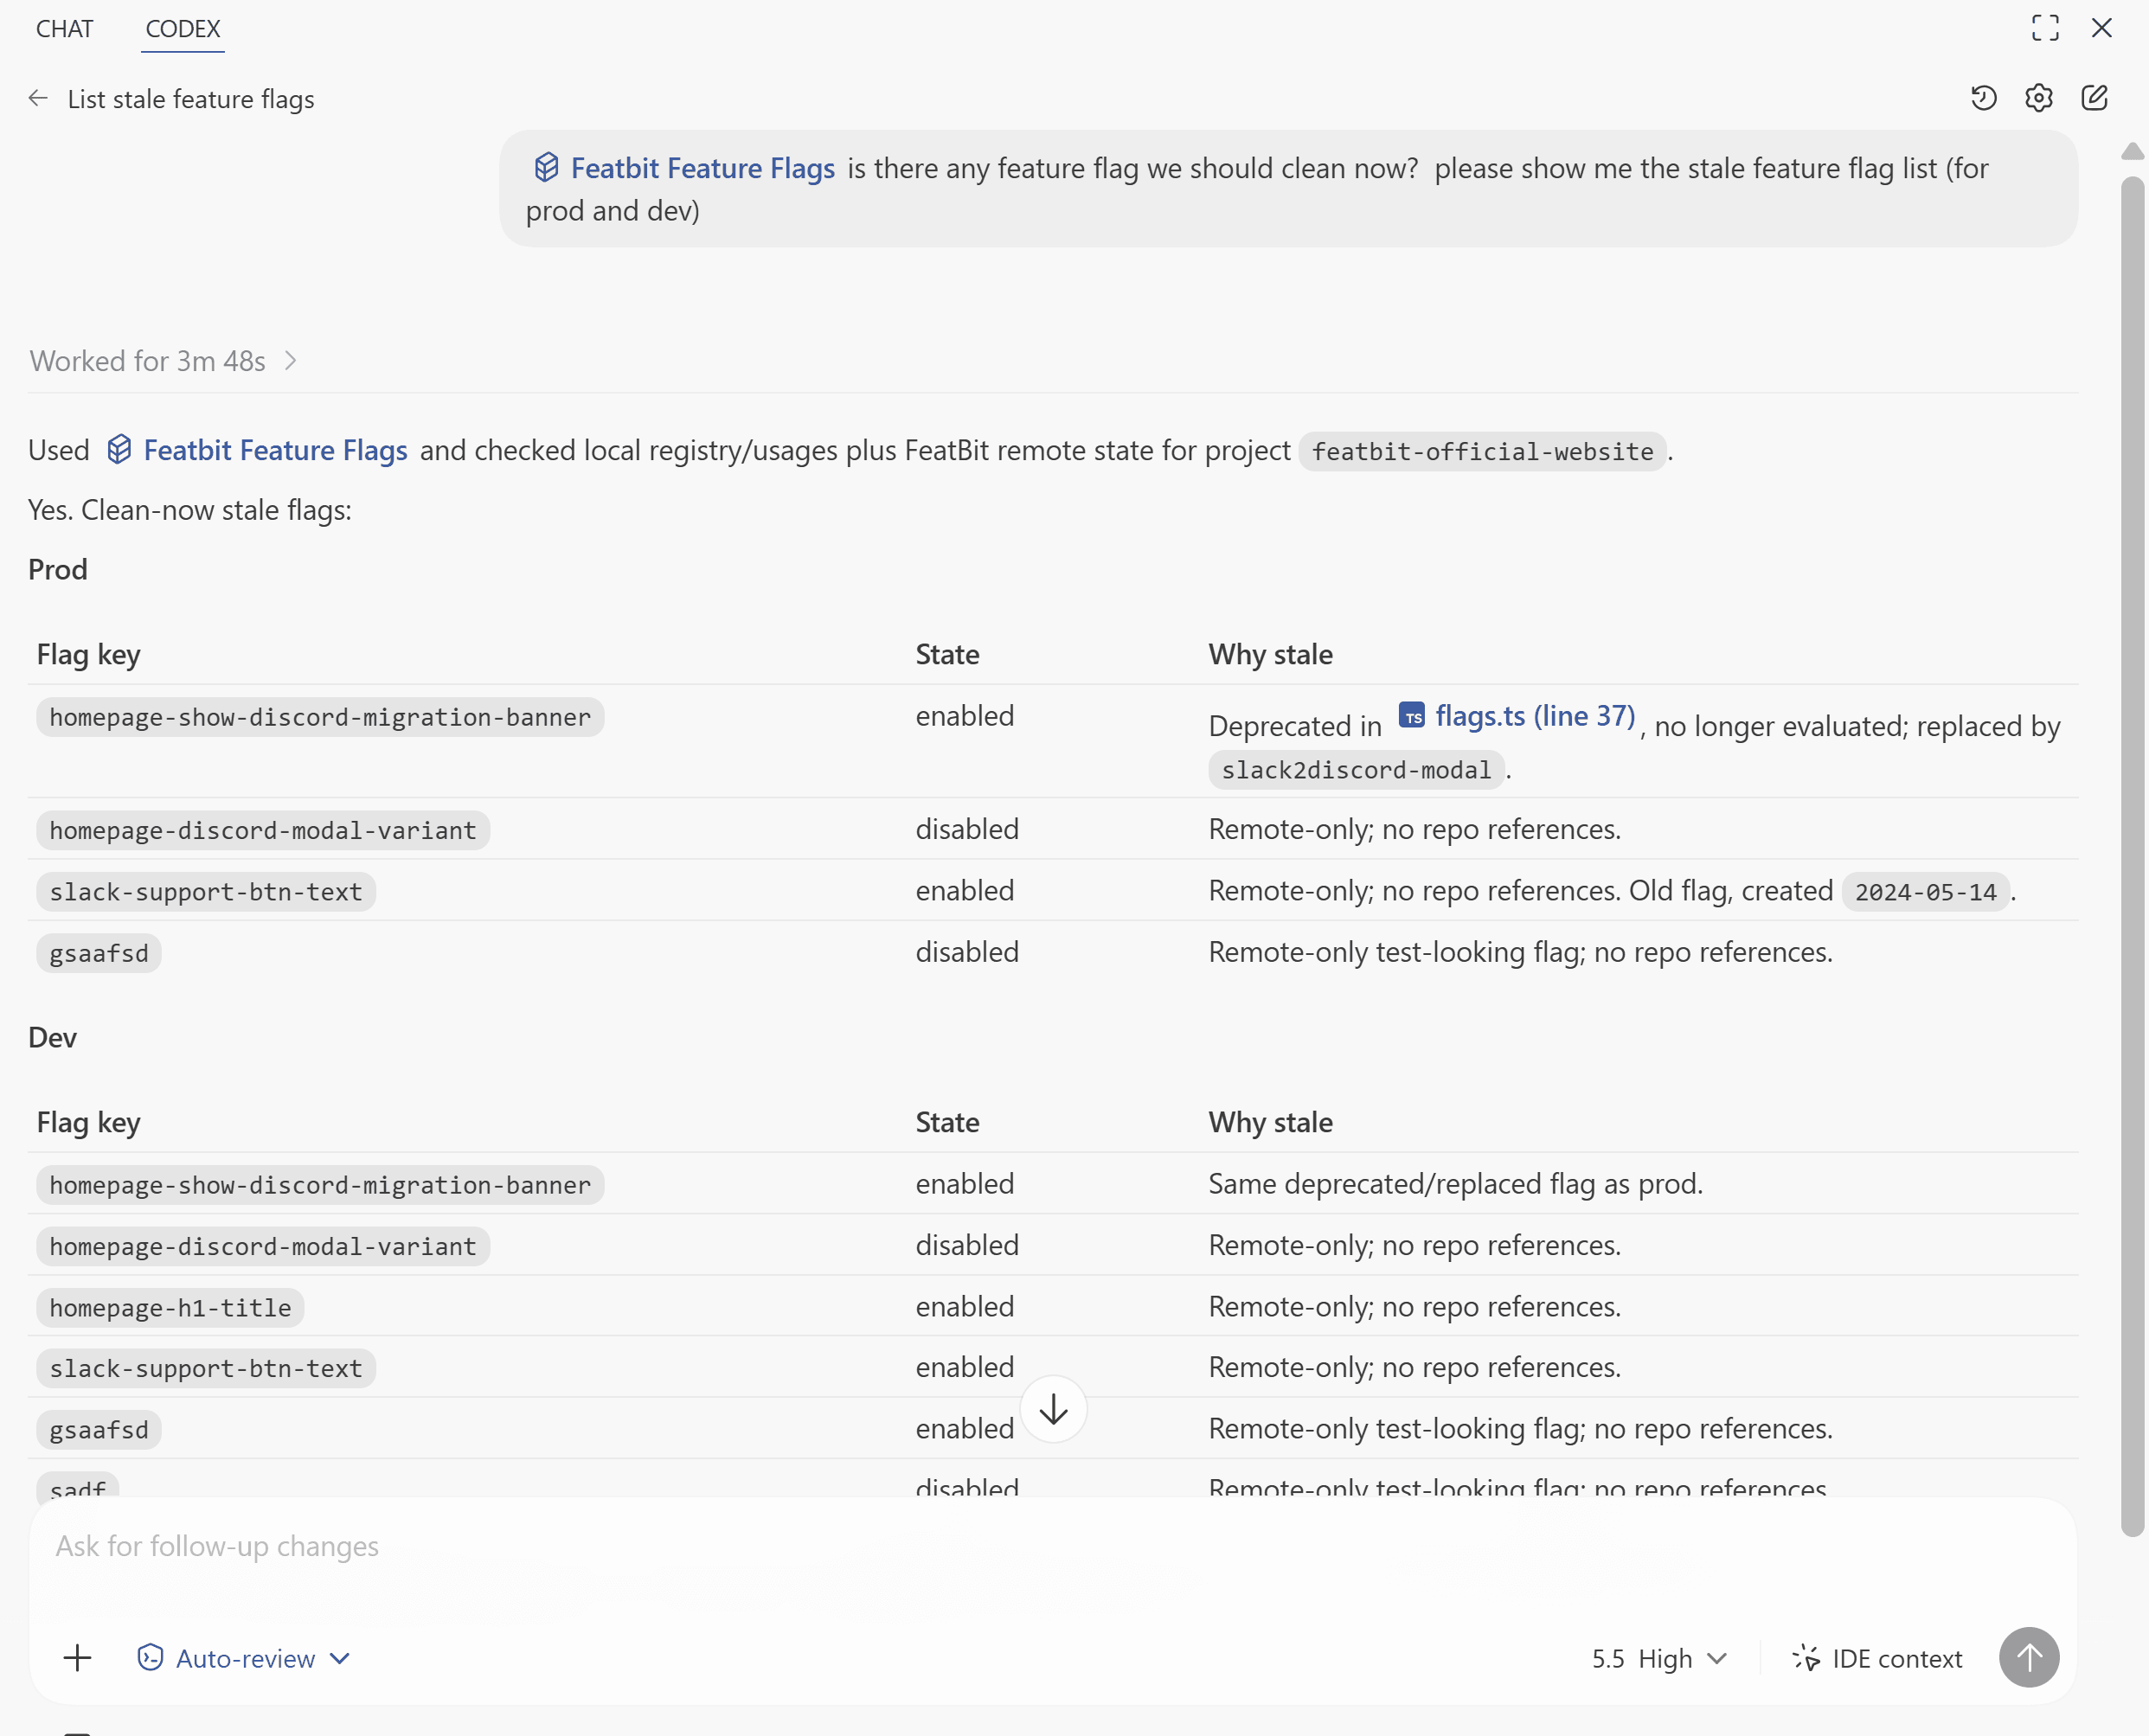
Task: Click gsaafsd in Prod table
Action: tap(99, 953)
